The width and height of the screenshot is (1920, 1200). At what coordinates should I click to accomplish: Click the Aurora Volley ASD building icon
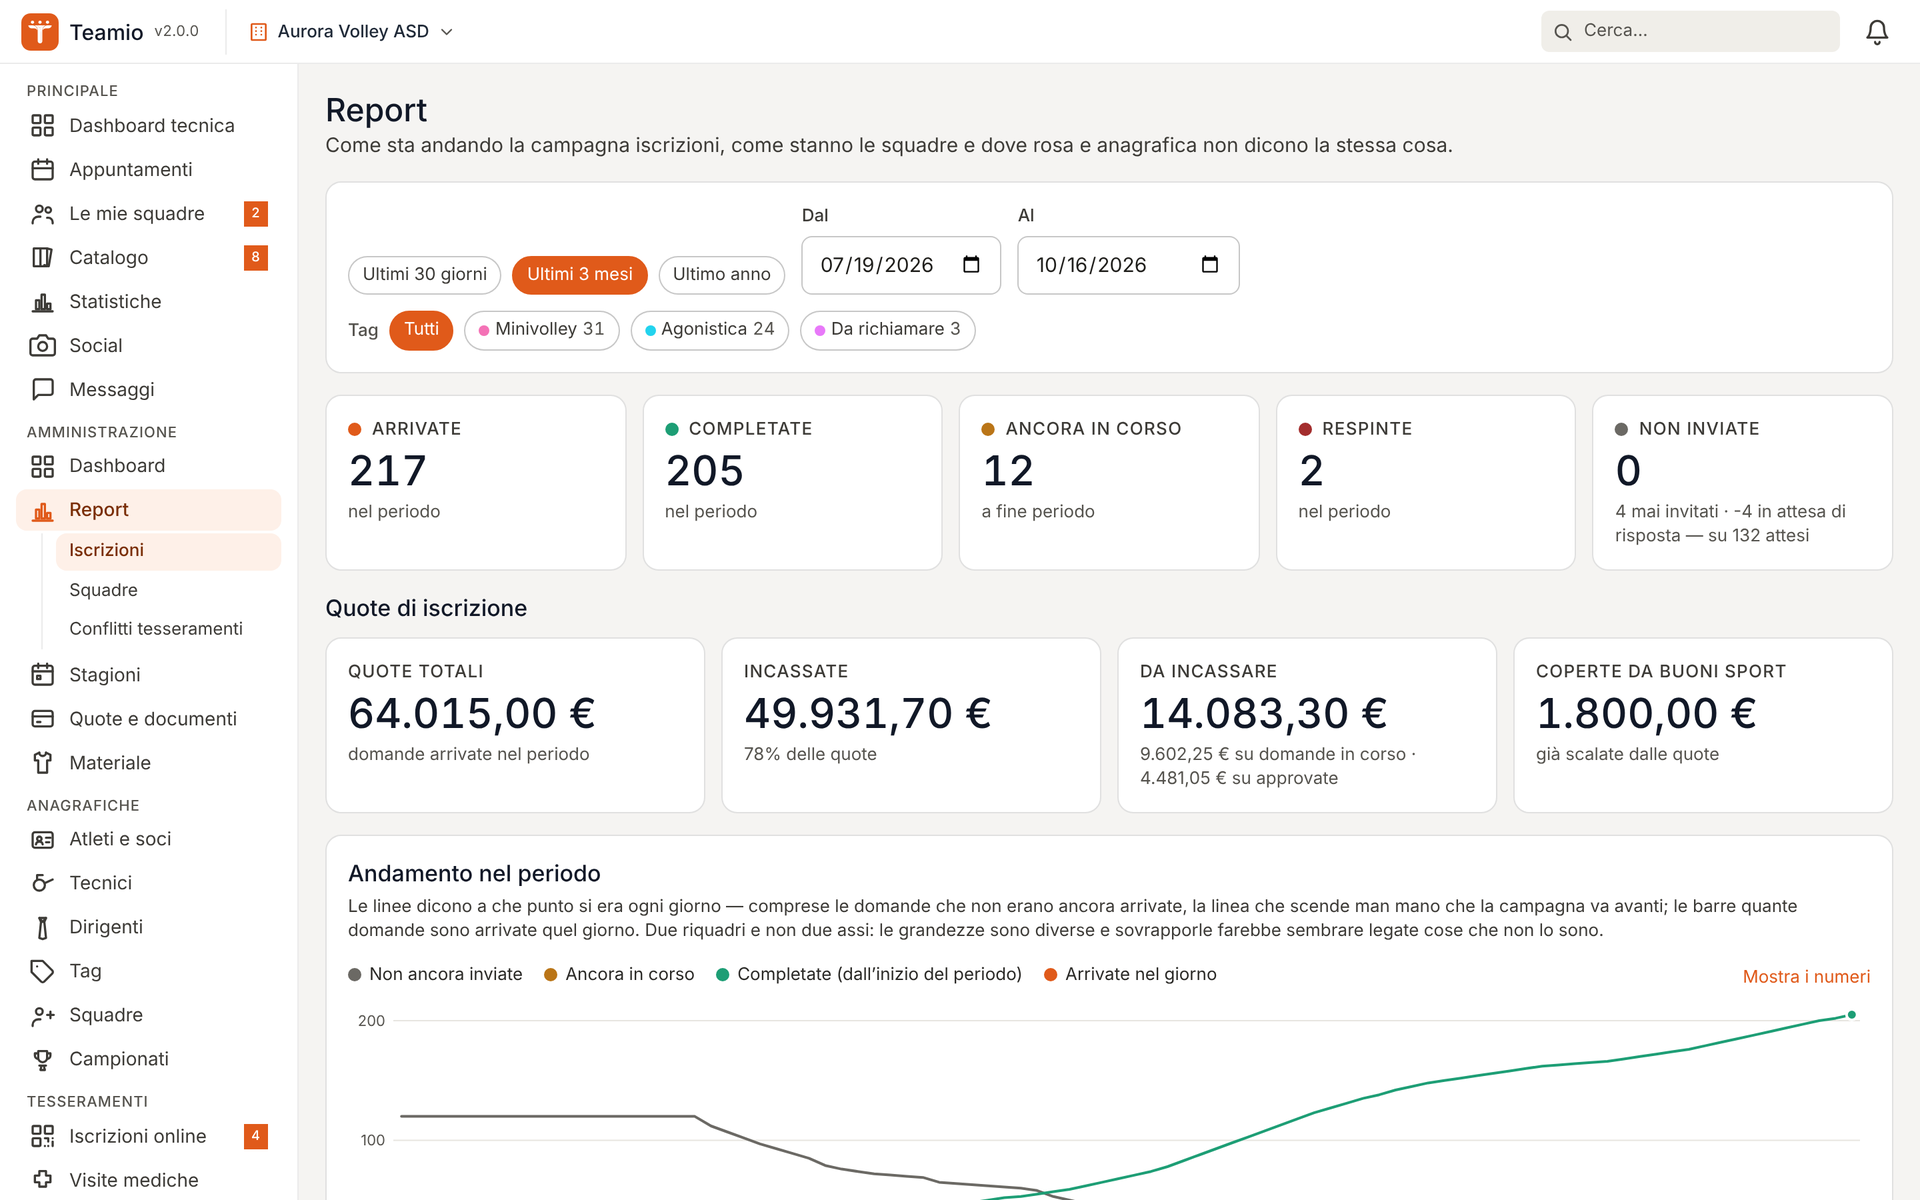click(258, 32)
